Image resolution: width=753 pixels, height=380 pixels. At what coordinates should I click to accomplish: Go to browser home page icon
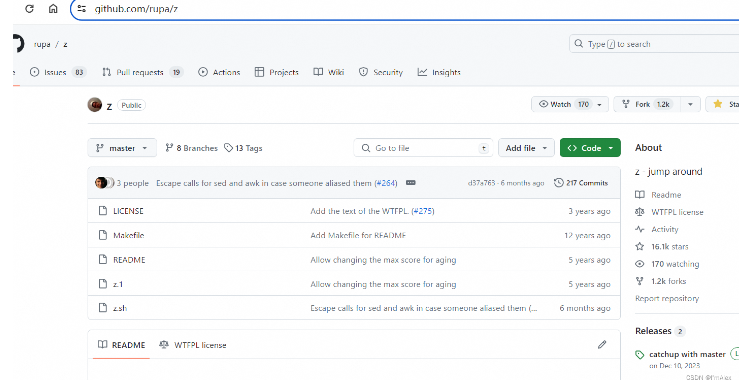[53, 9]
